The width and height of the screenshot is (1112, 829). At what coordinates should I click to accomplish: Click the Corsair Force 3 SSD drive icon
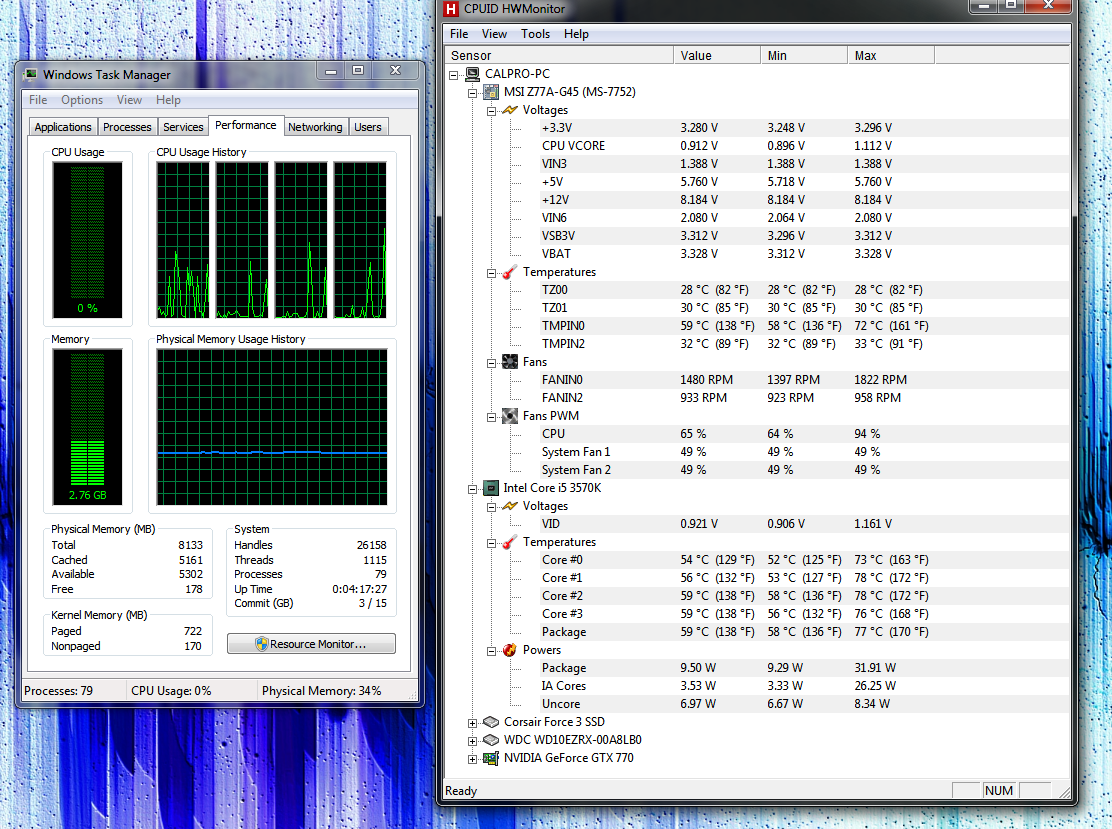point(491,722)
